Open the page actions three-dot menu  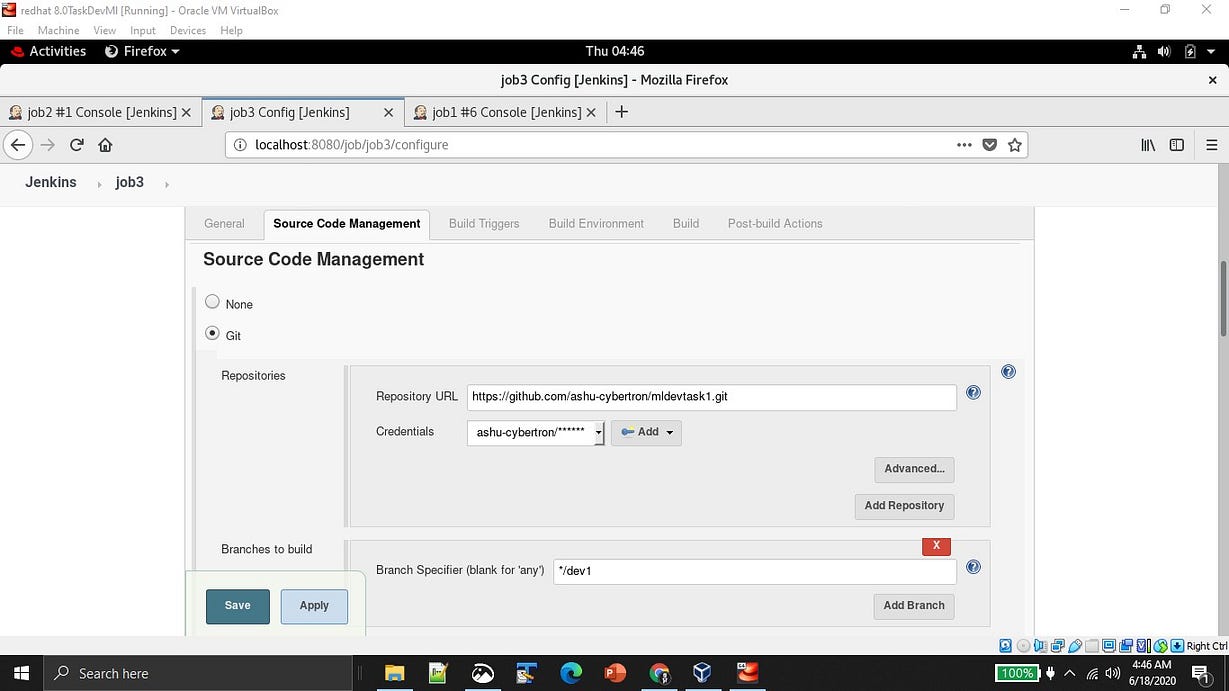[964, 145]
